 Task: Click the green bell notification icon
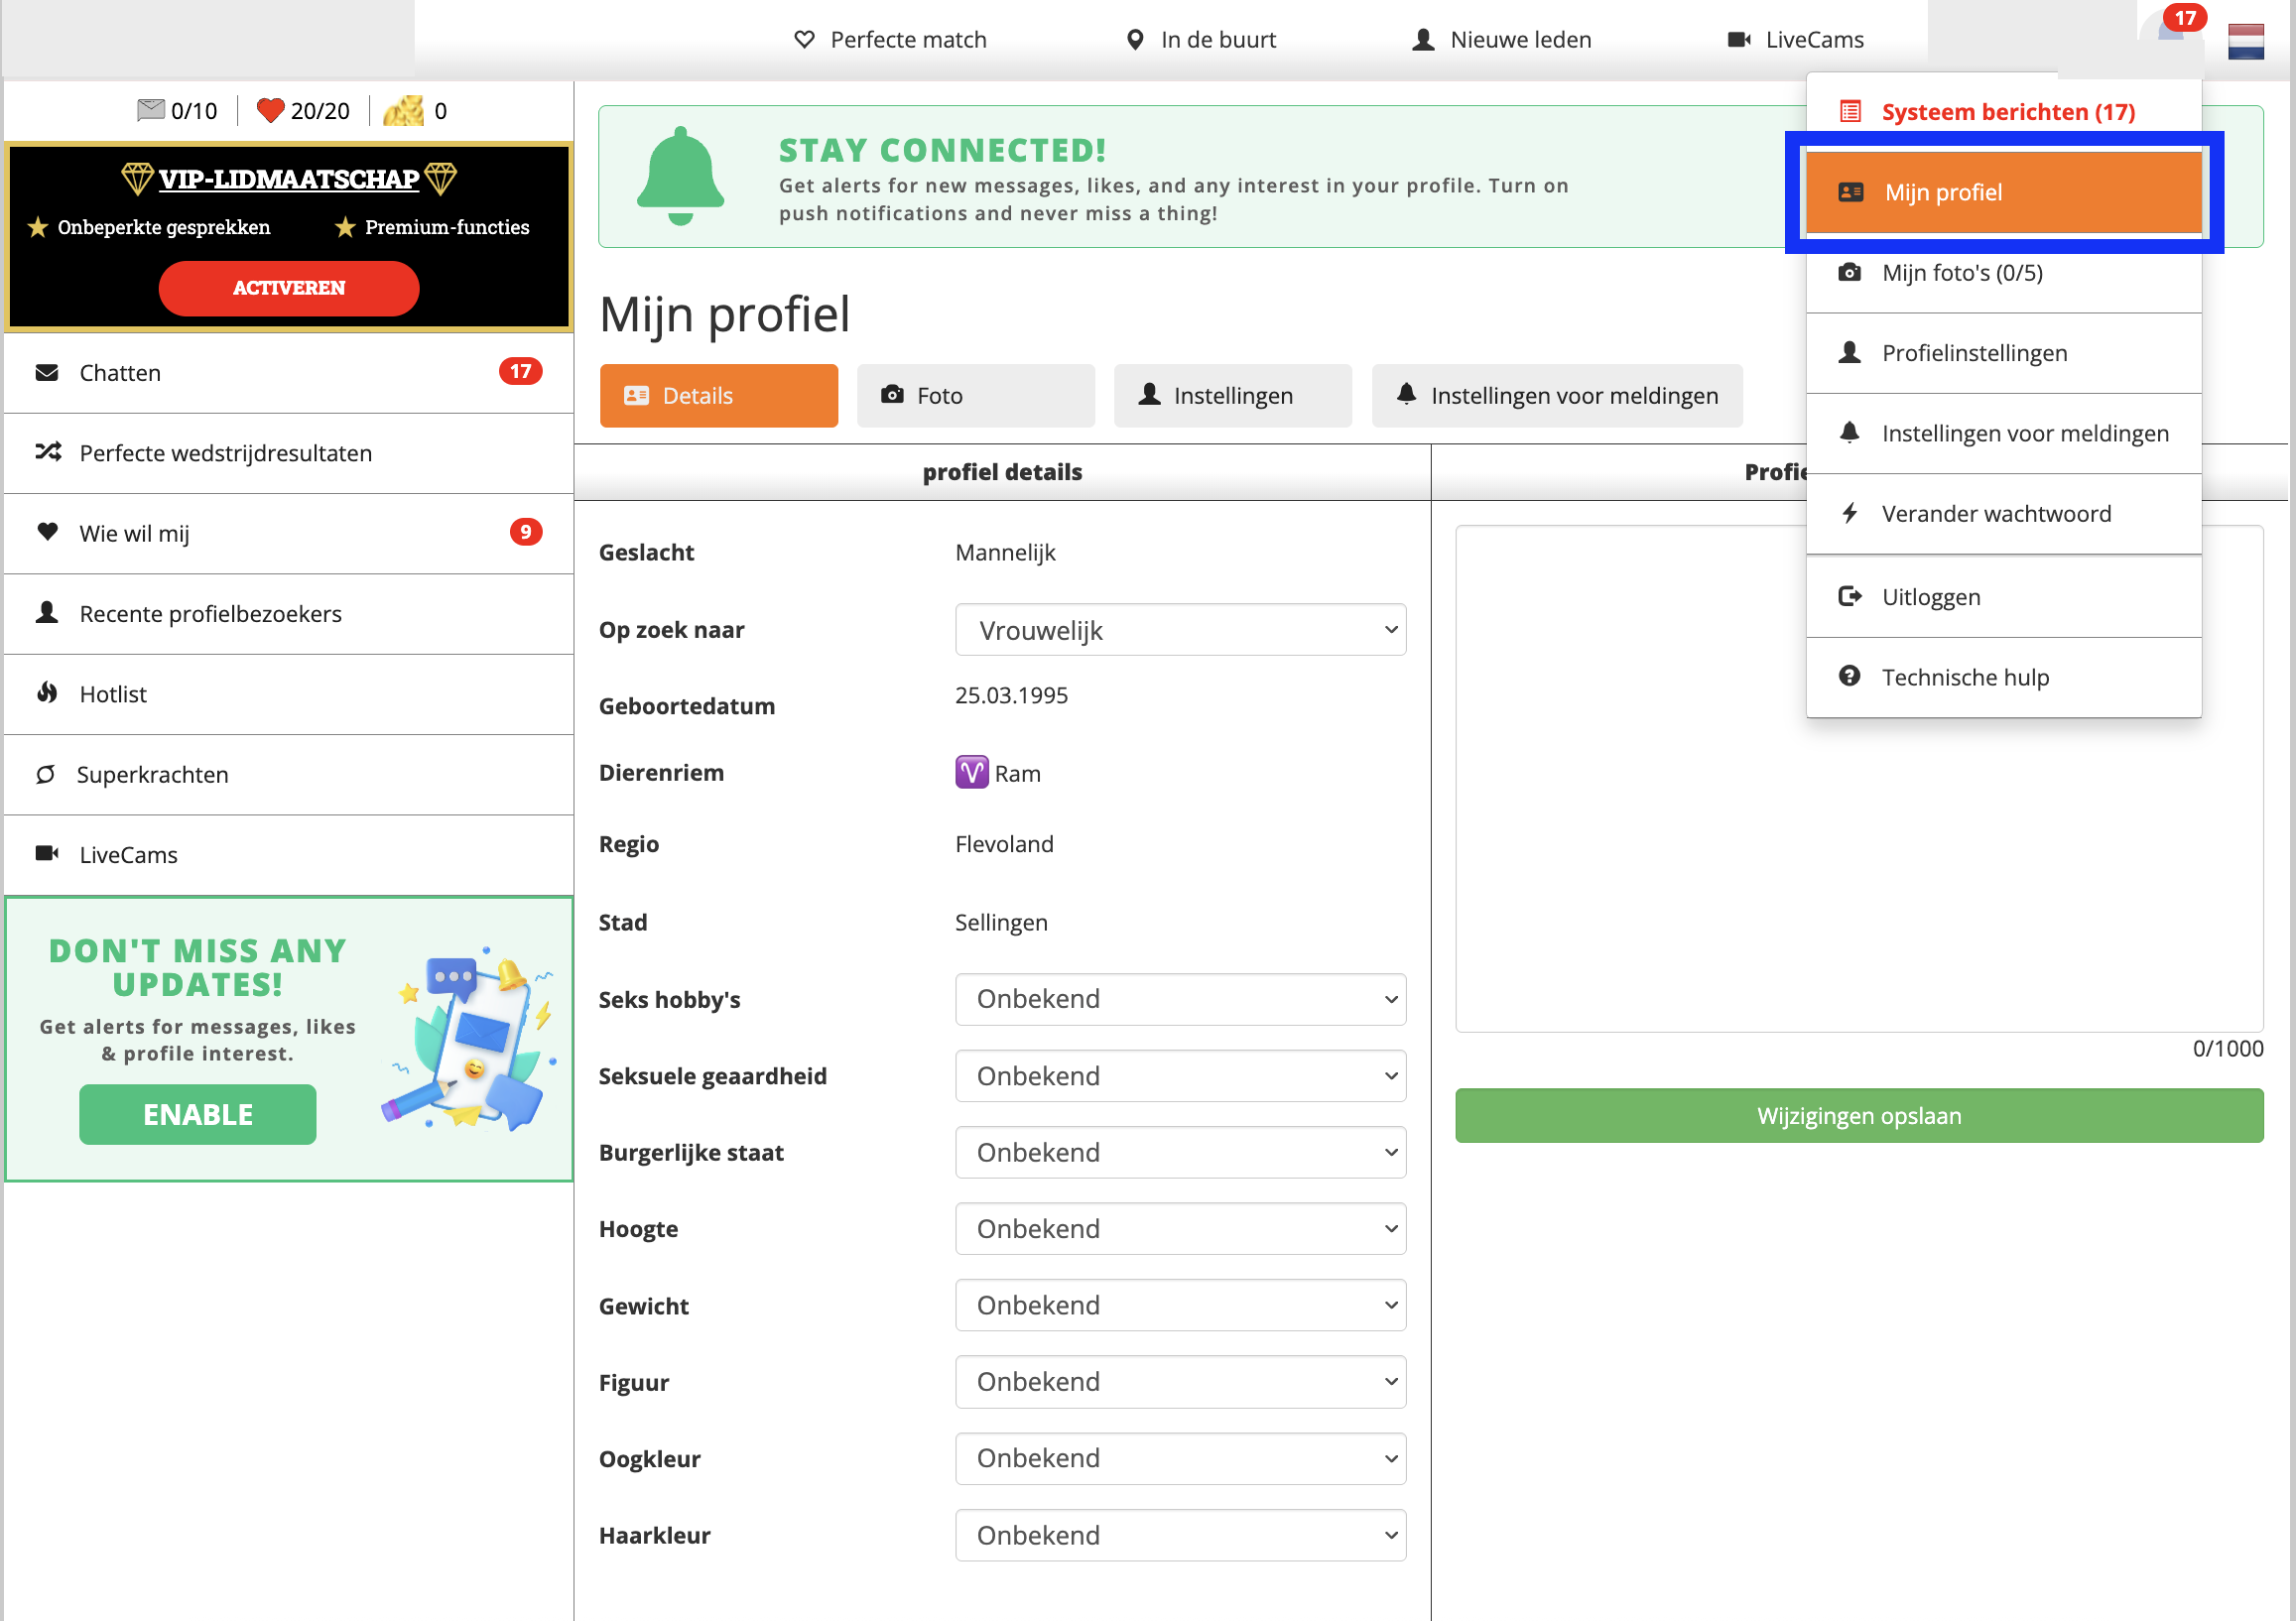(x=680, y=176)
